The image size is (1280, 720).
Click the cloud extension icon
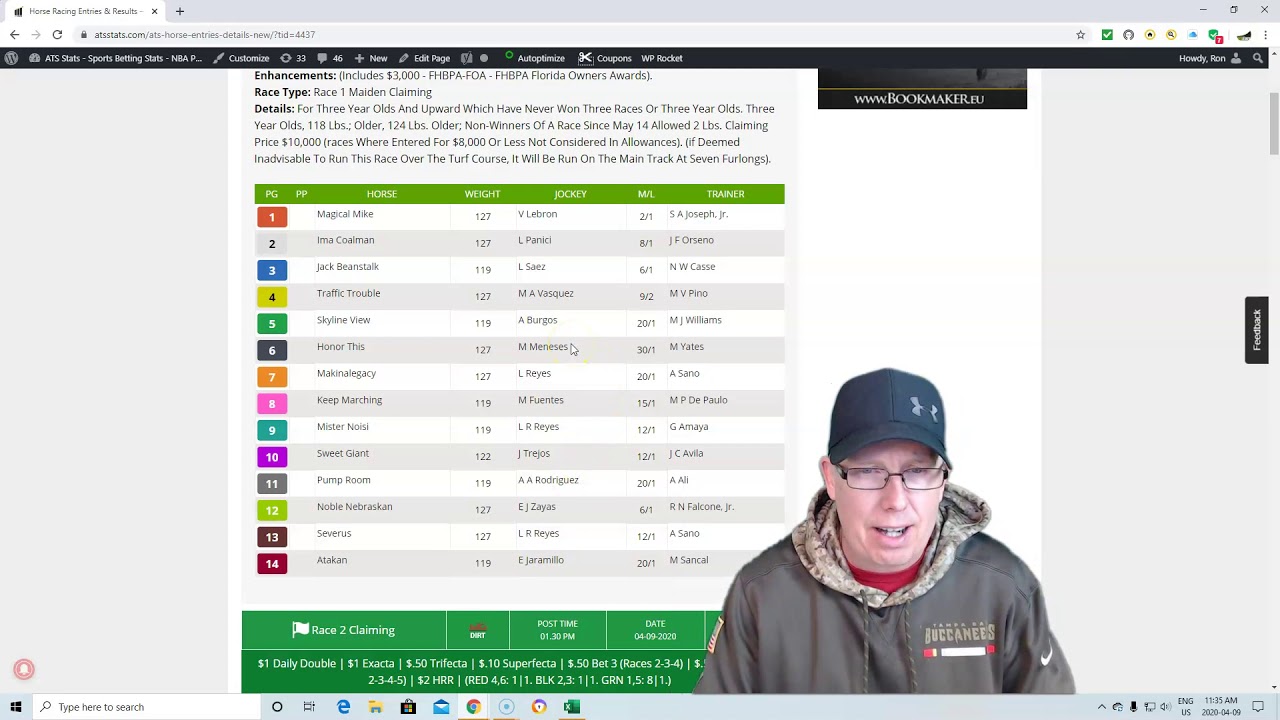(x=1192, y=35)
